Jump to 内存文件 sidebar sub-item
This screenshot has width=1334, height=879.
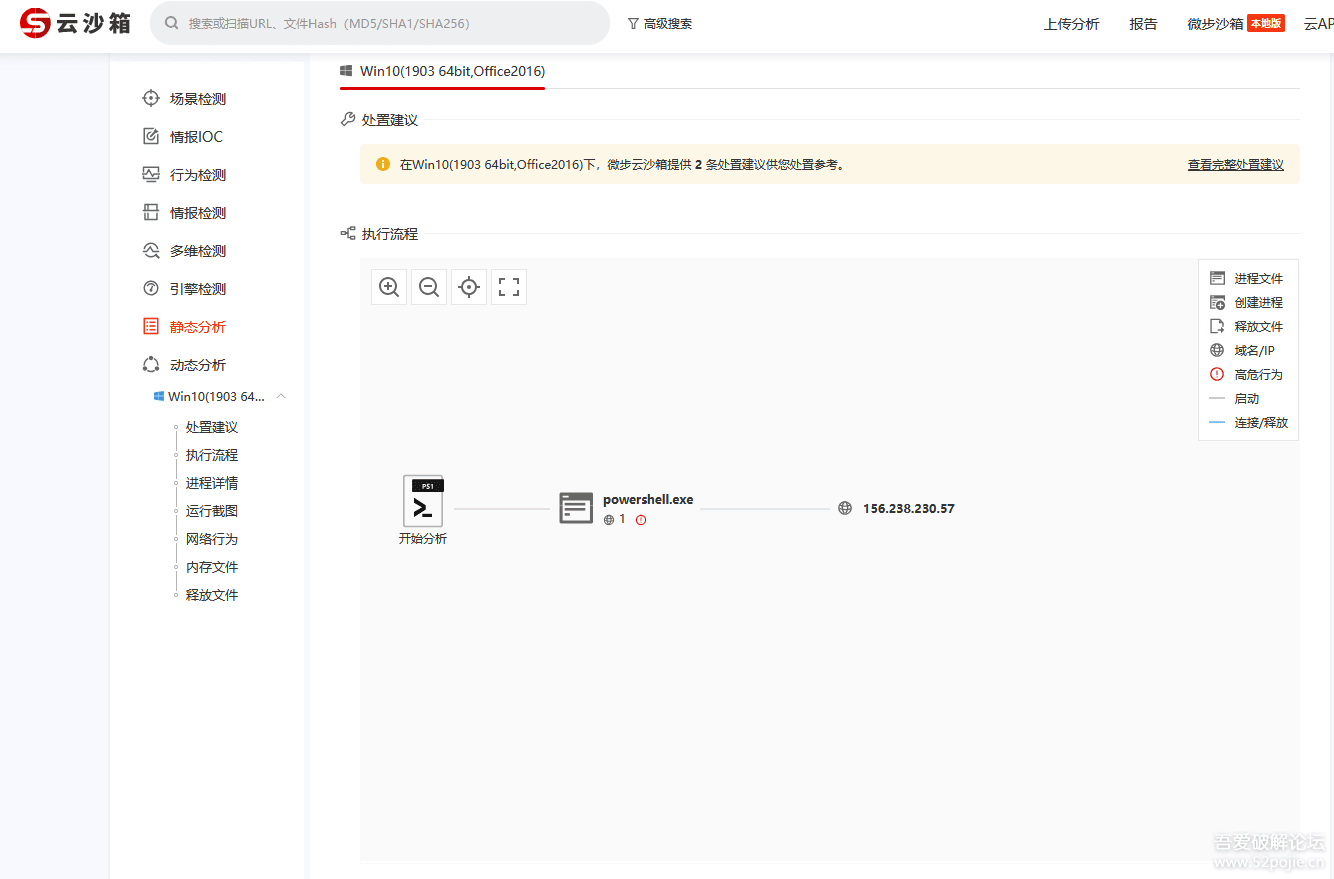[x=212, y=567]
